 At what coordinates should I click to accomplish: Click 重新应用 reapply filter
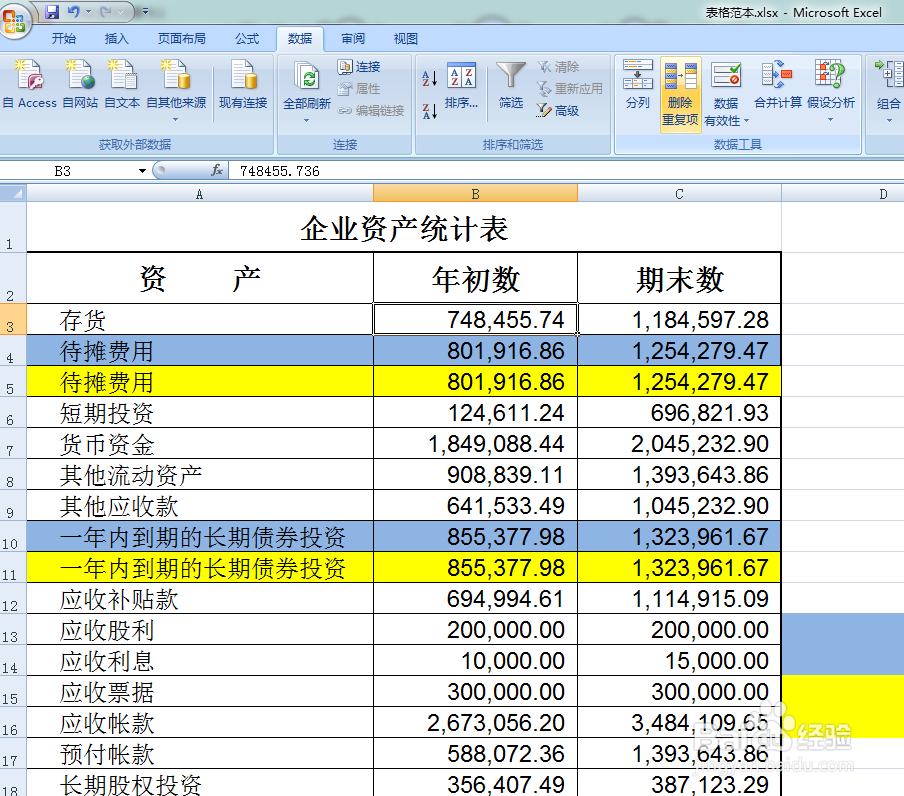point(570,89)
